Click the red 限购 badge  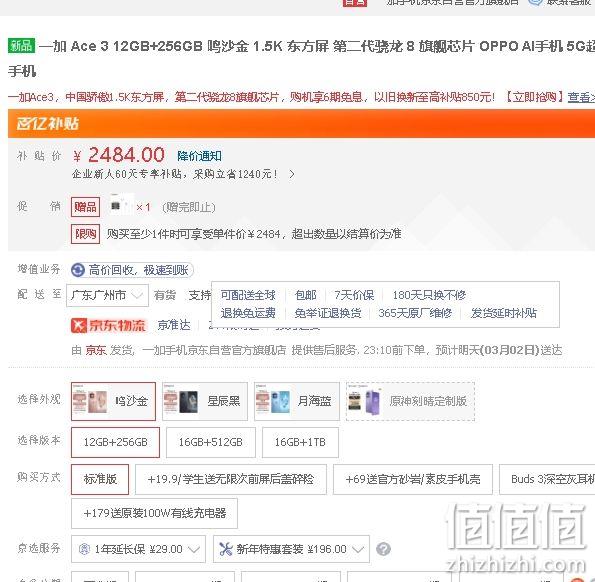pyautogui.click(x=85, y=234)
